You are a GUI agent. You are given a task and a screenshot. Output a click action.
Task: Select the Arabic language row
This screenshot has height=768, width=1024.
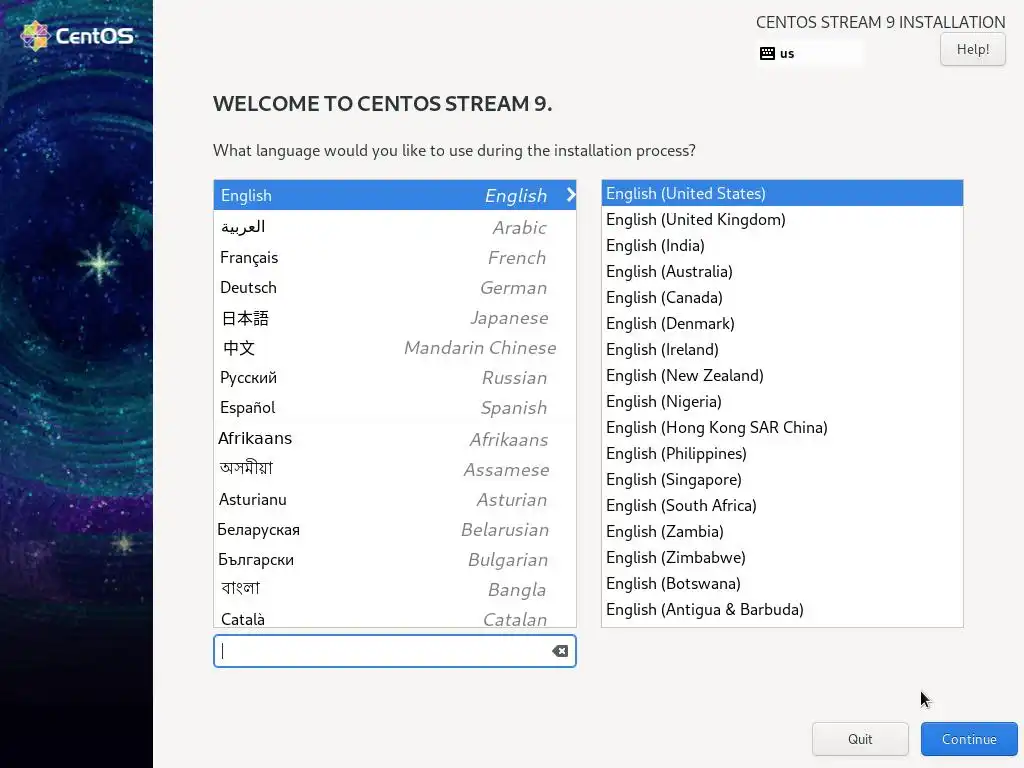point(394,227)
